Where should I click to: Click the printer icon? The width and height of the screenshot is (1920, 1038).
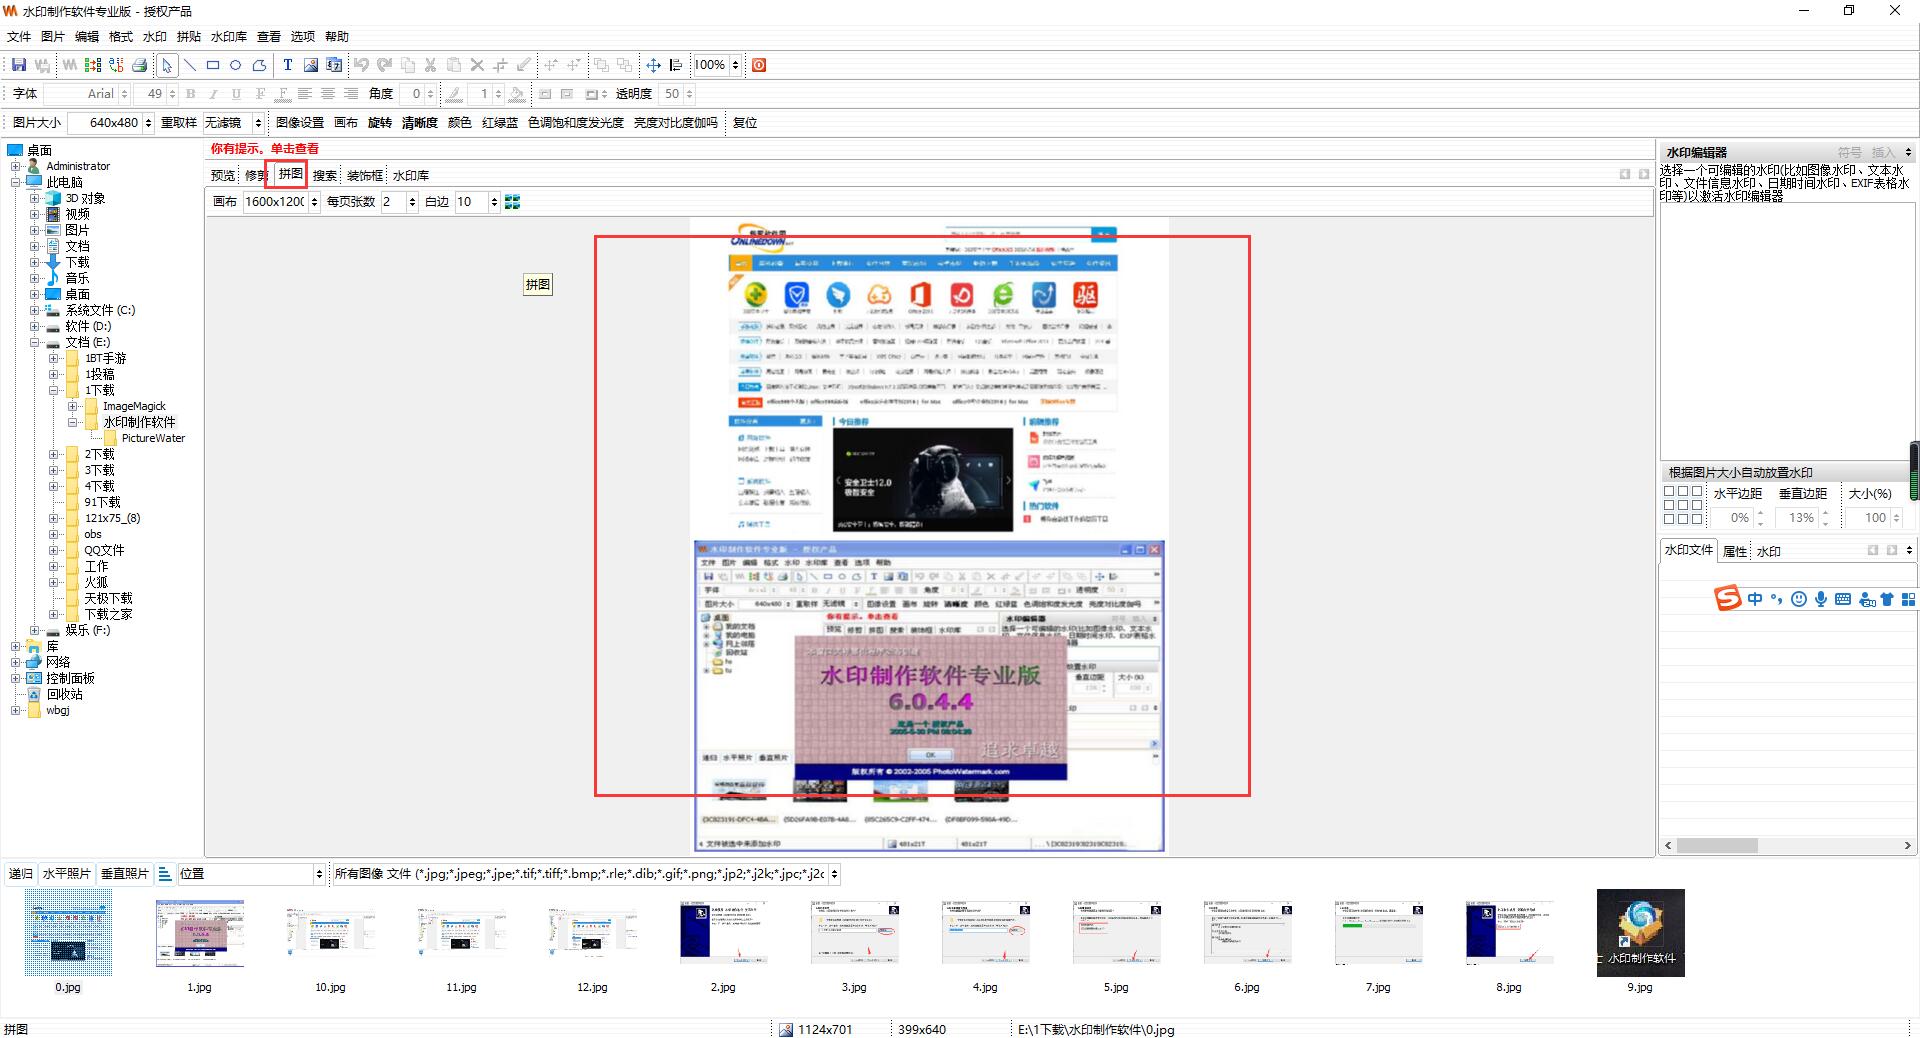pos(140,65)
